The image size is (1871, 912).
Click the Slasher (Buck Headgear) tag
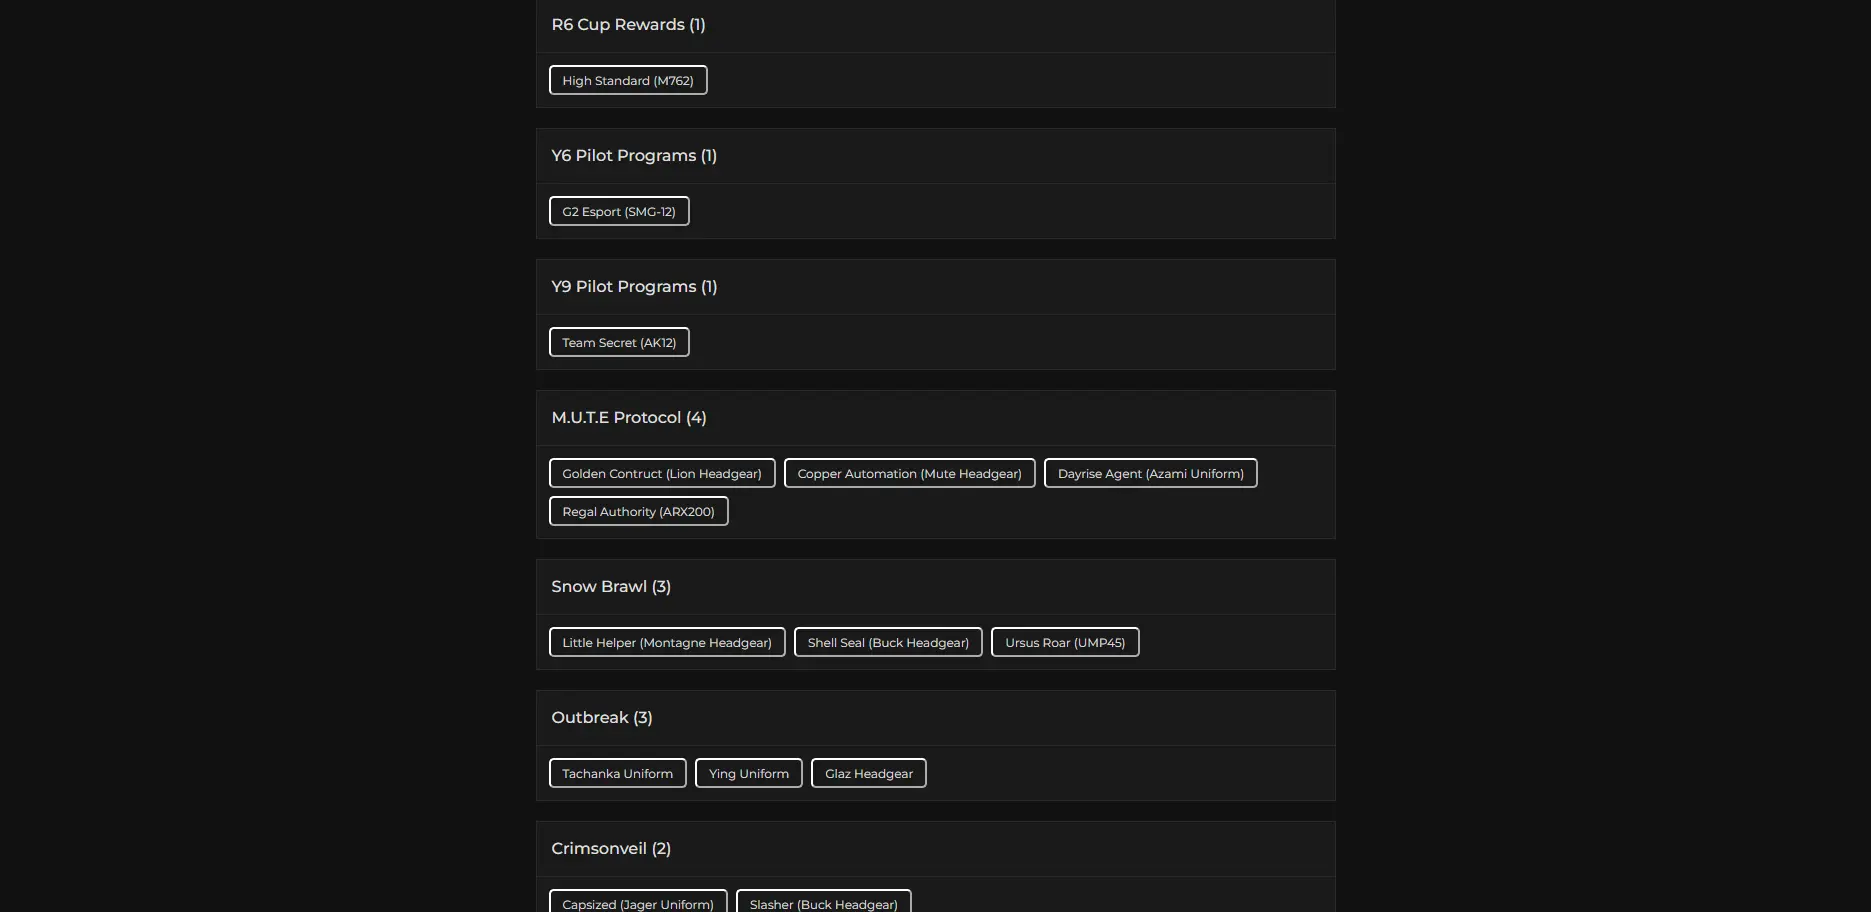823,903
